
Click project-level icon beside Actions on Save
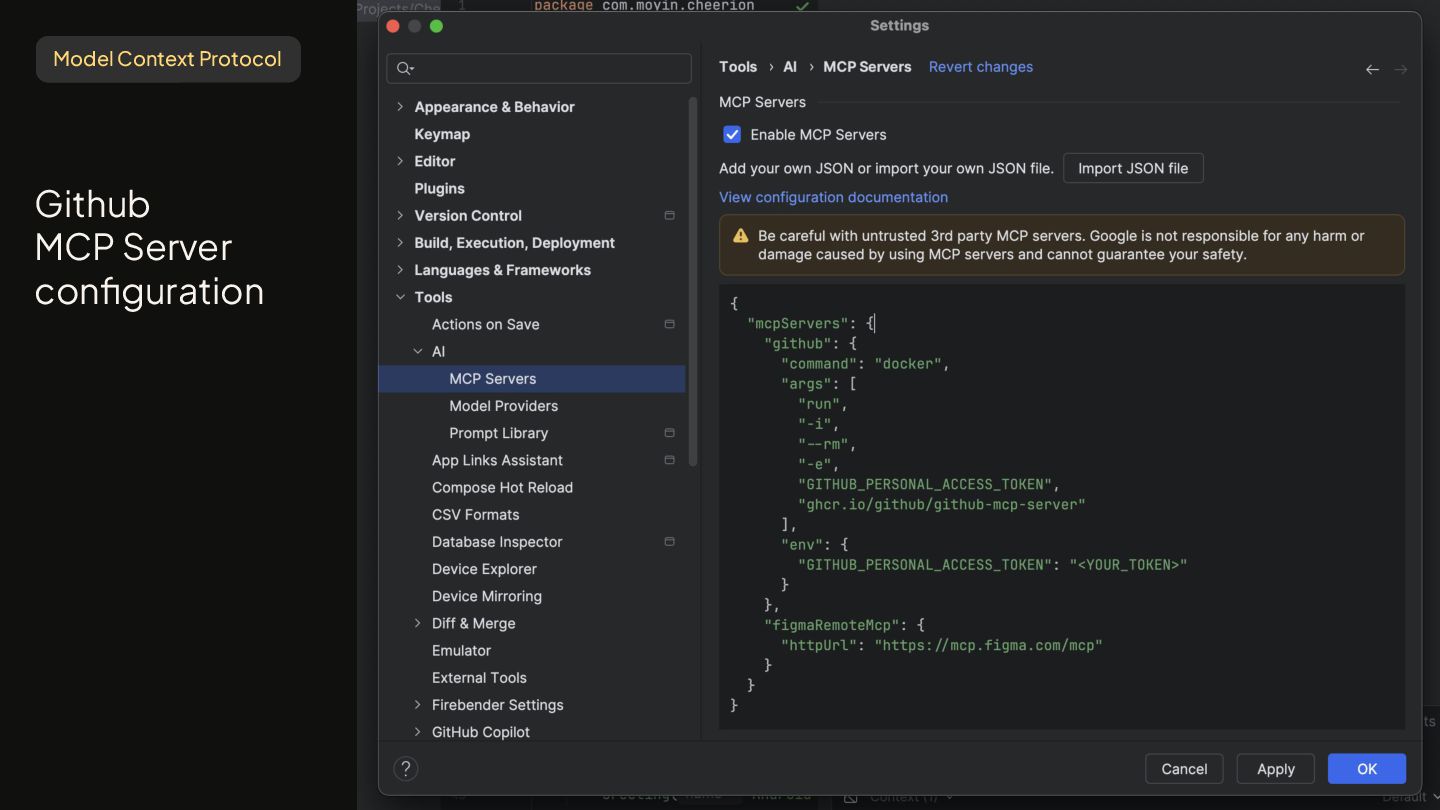click(x=669, y=324)
